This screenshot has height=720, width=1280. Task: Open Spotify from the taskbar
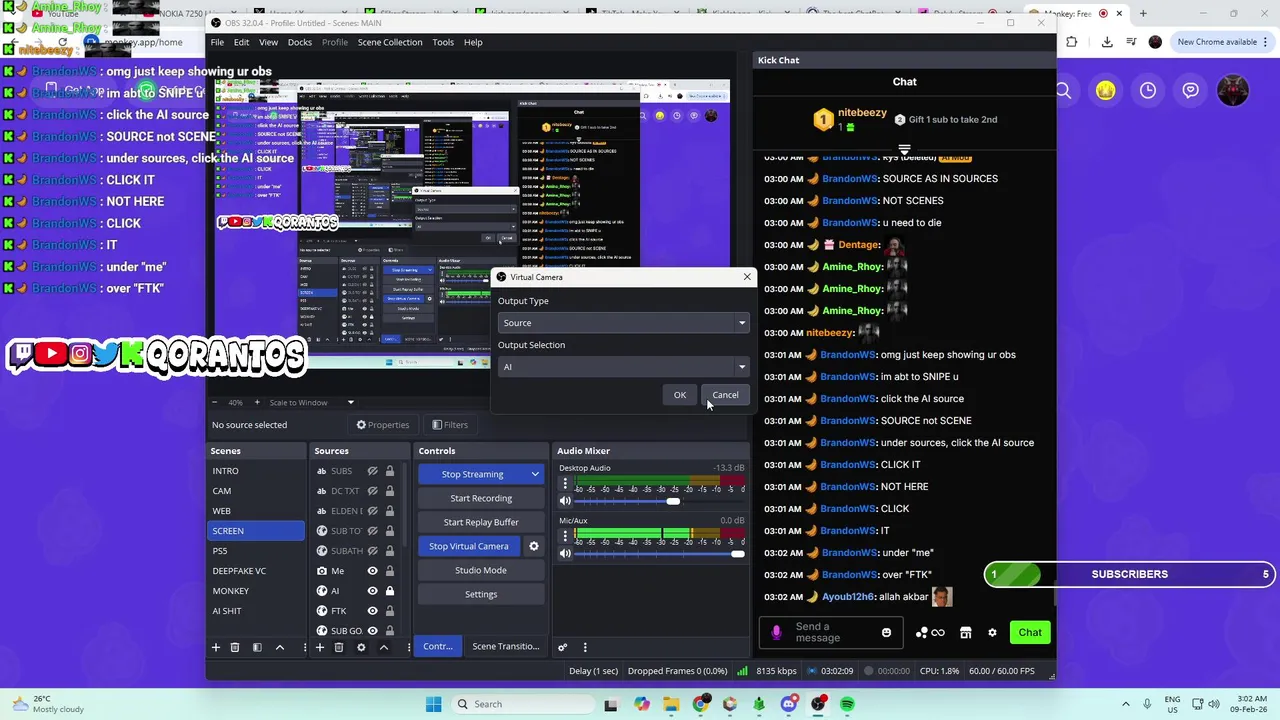(x=847, y=704)
